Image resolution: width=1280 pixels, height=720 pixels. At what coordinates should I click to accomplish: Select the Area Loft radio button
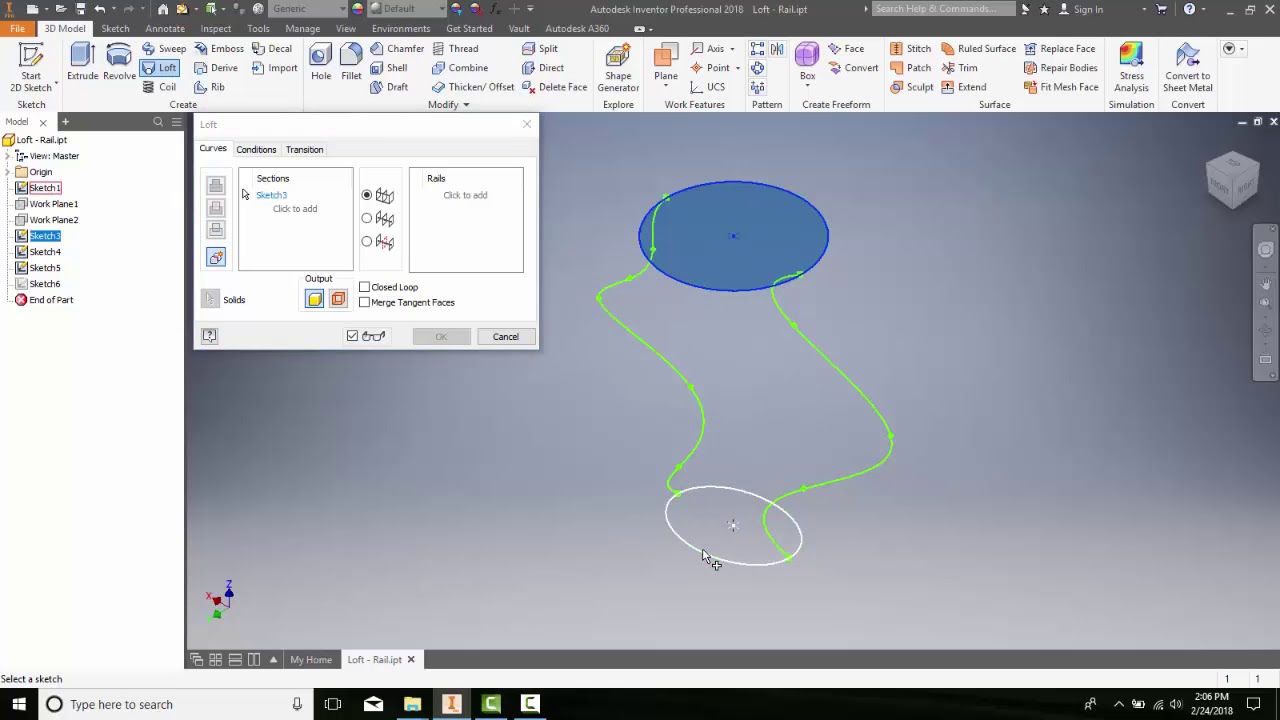[x=367, y=241]
